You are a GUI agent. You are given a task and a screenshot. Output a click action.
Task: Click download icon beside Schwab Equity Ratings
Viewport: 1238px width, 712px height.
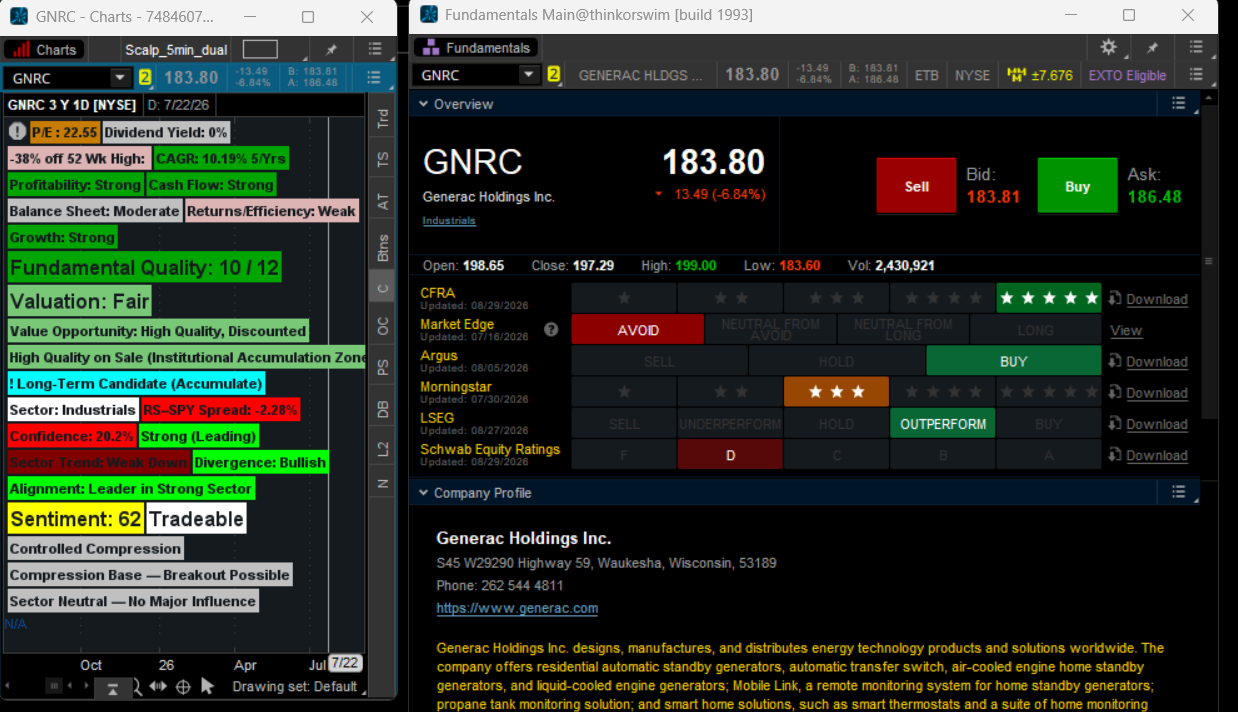(x=1115, y=455)
